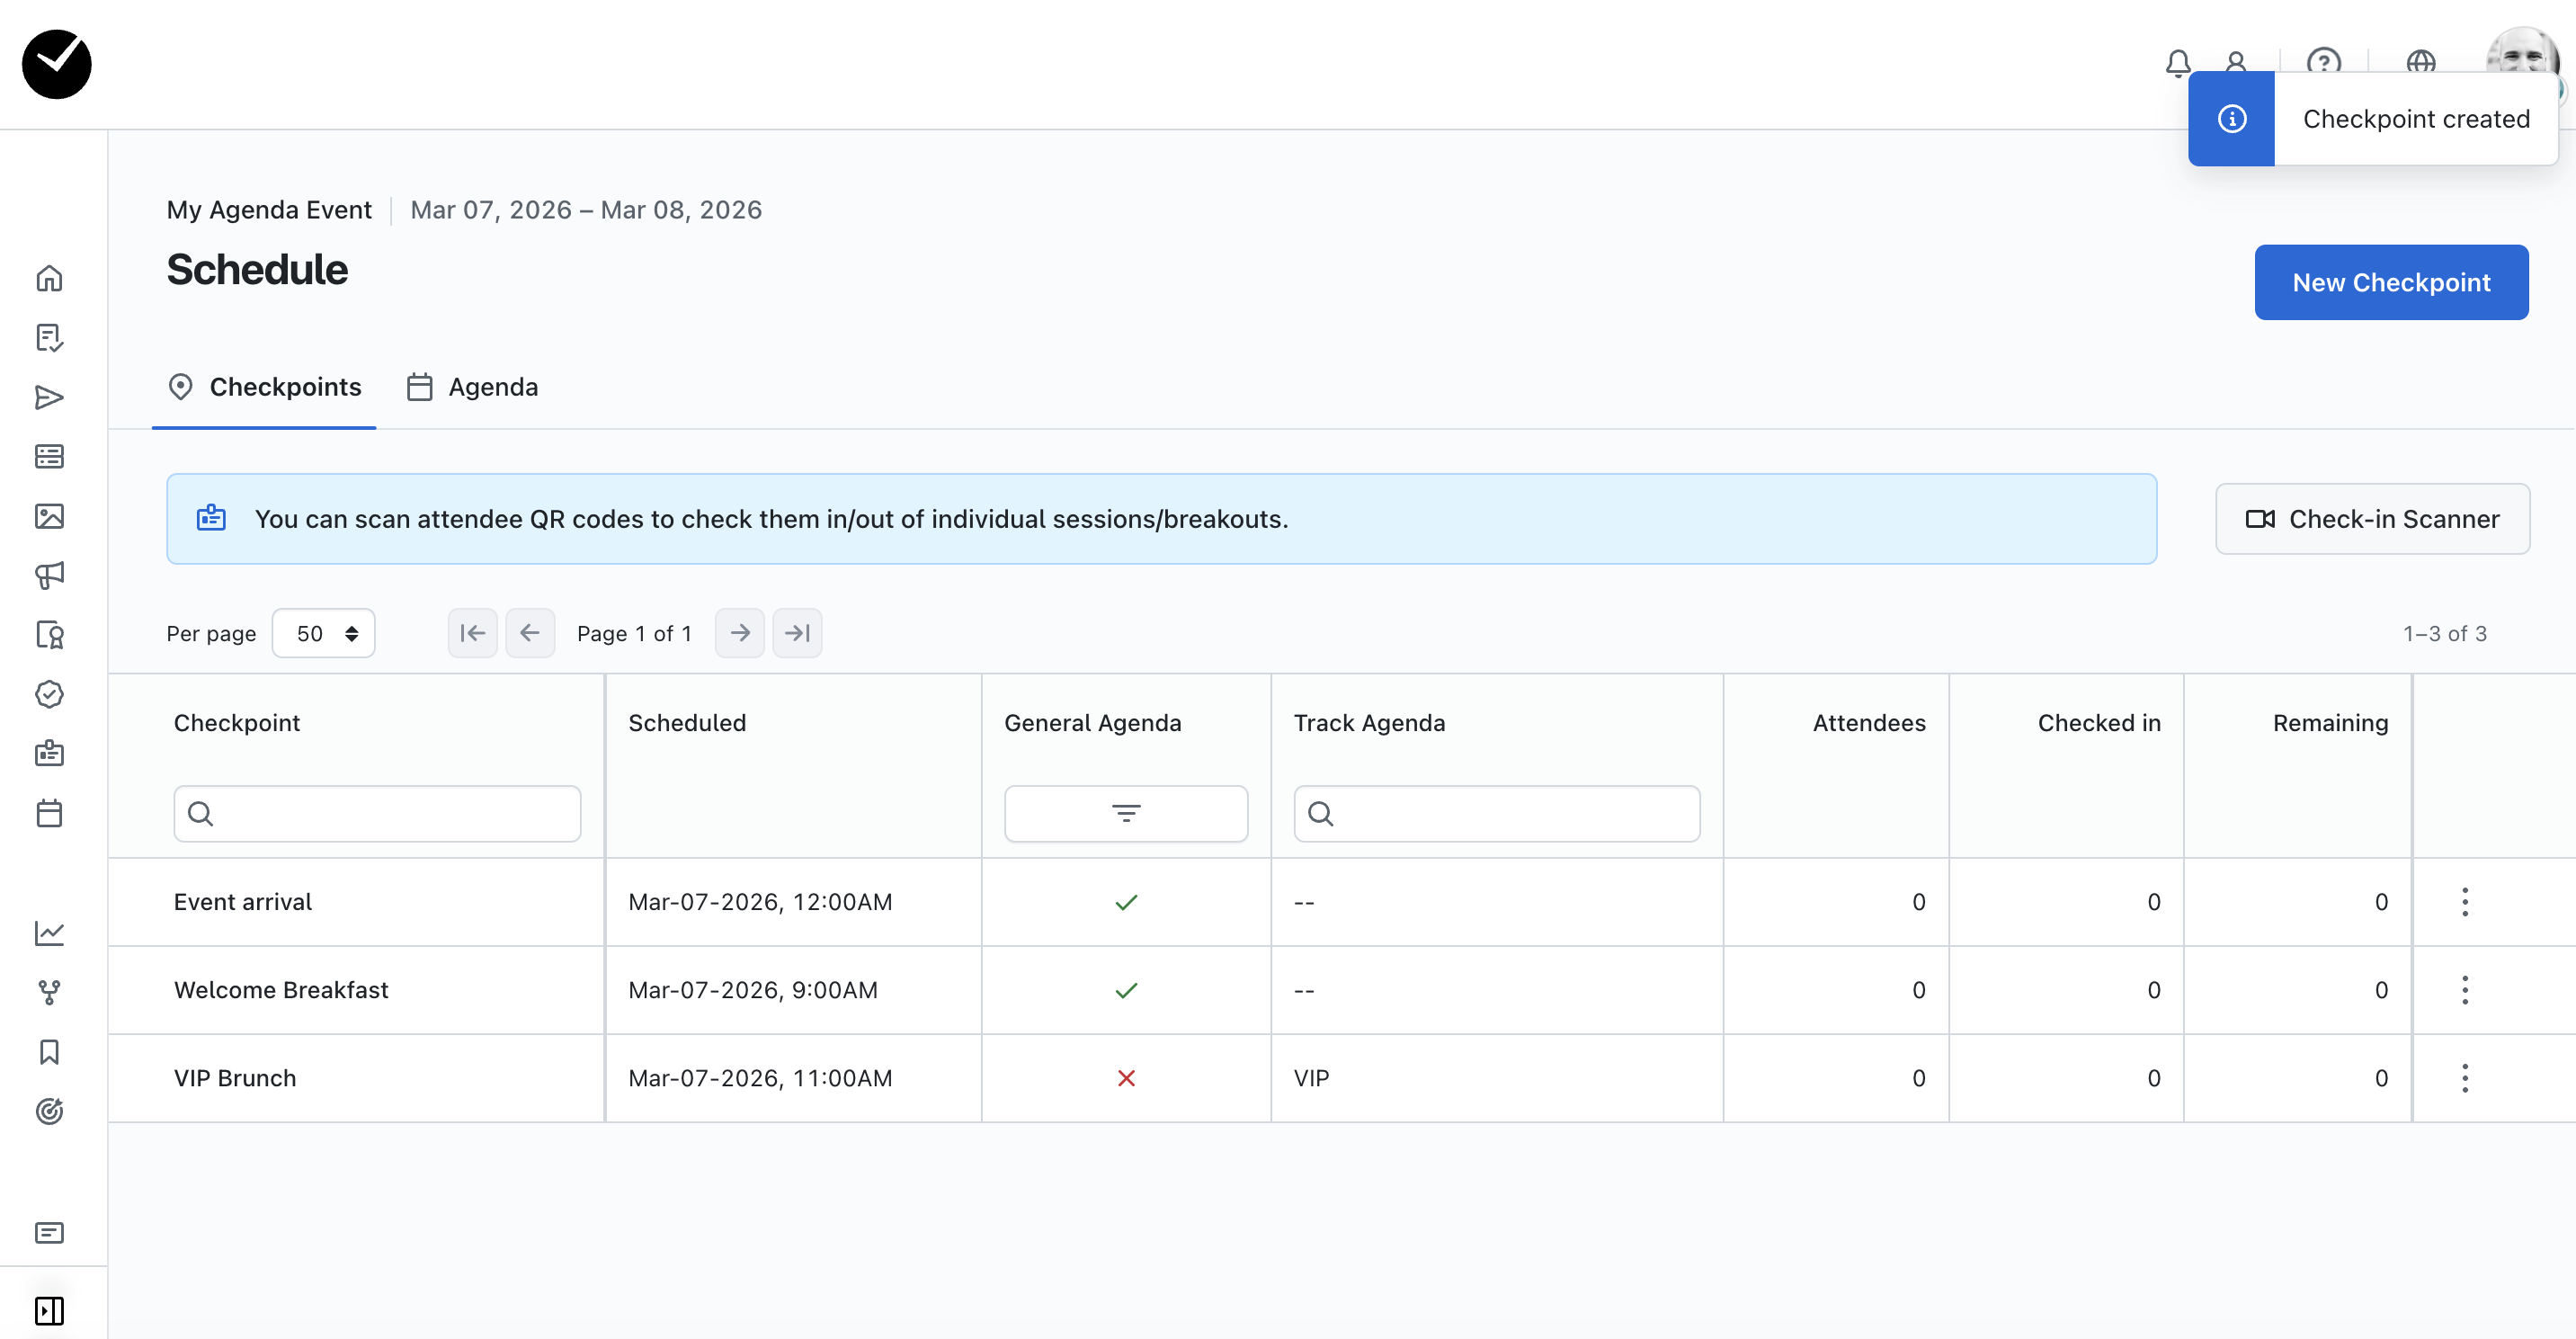
Task: Switch to the Agenda tab
Action: [x=473, y=387]
